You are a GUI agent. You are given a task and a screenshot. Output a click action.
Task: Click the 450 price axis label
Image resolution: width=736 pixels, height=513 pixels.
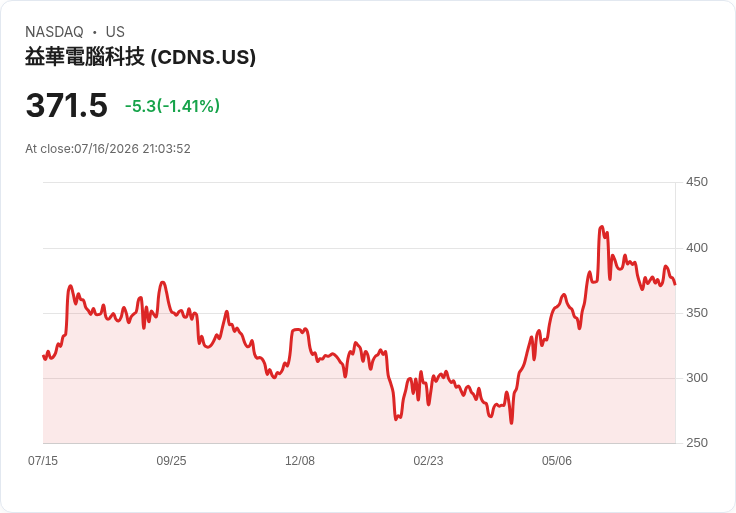[x=697, y=182]
